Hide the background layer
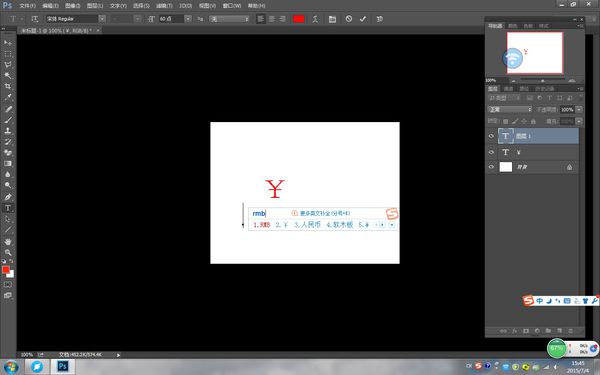This screenshot has height=375, width=600. point(491,167)
